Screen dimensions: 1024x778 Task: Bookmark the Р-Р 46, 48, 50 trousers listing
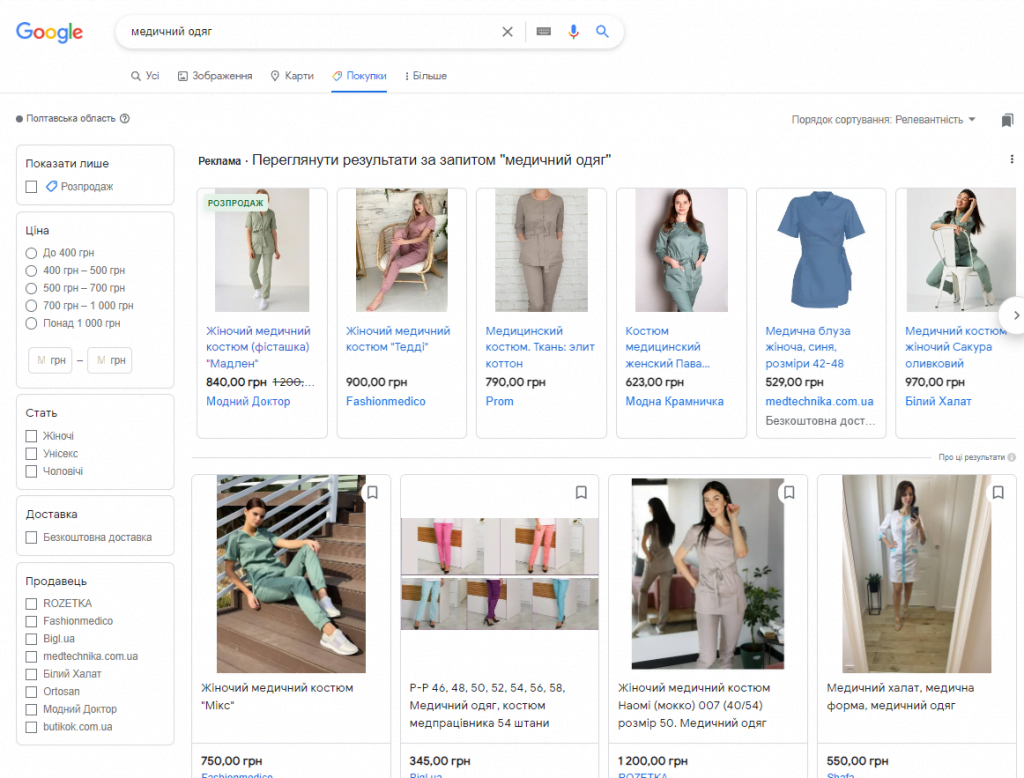[581, 493]
